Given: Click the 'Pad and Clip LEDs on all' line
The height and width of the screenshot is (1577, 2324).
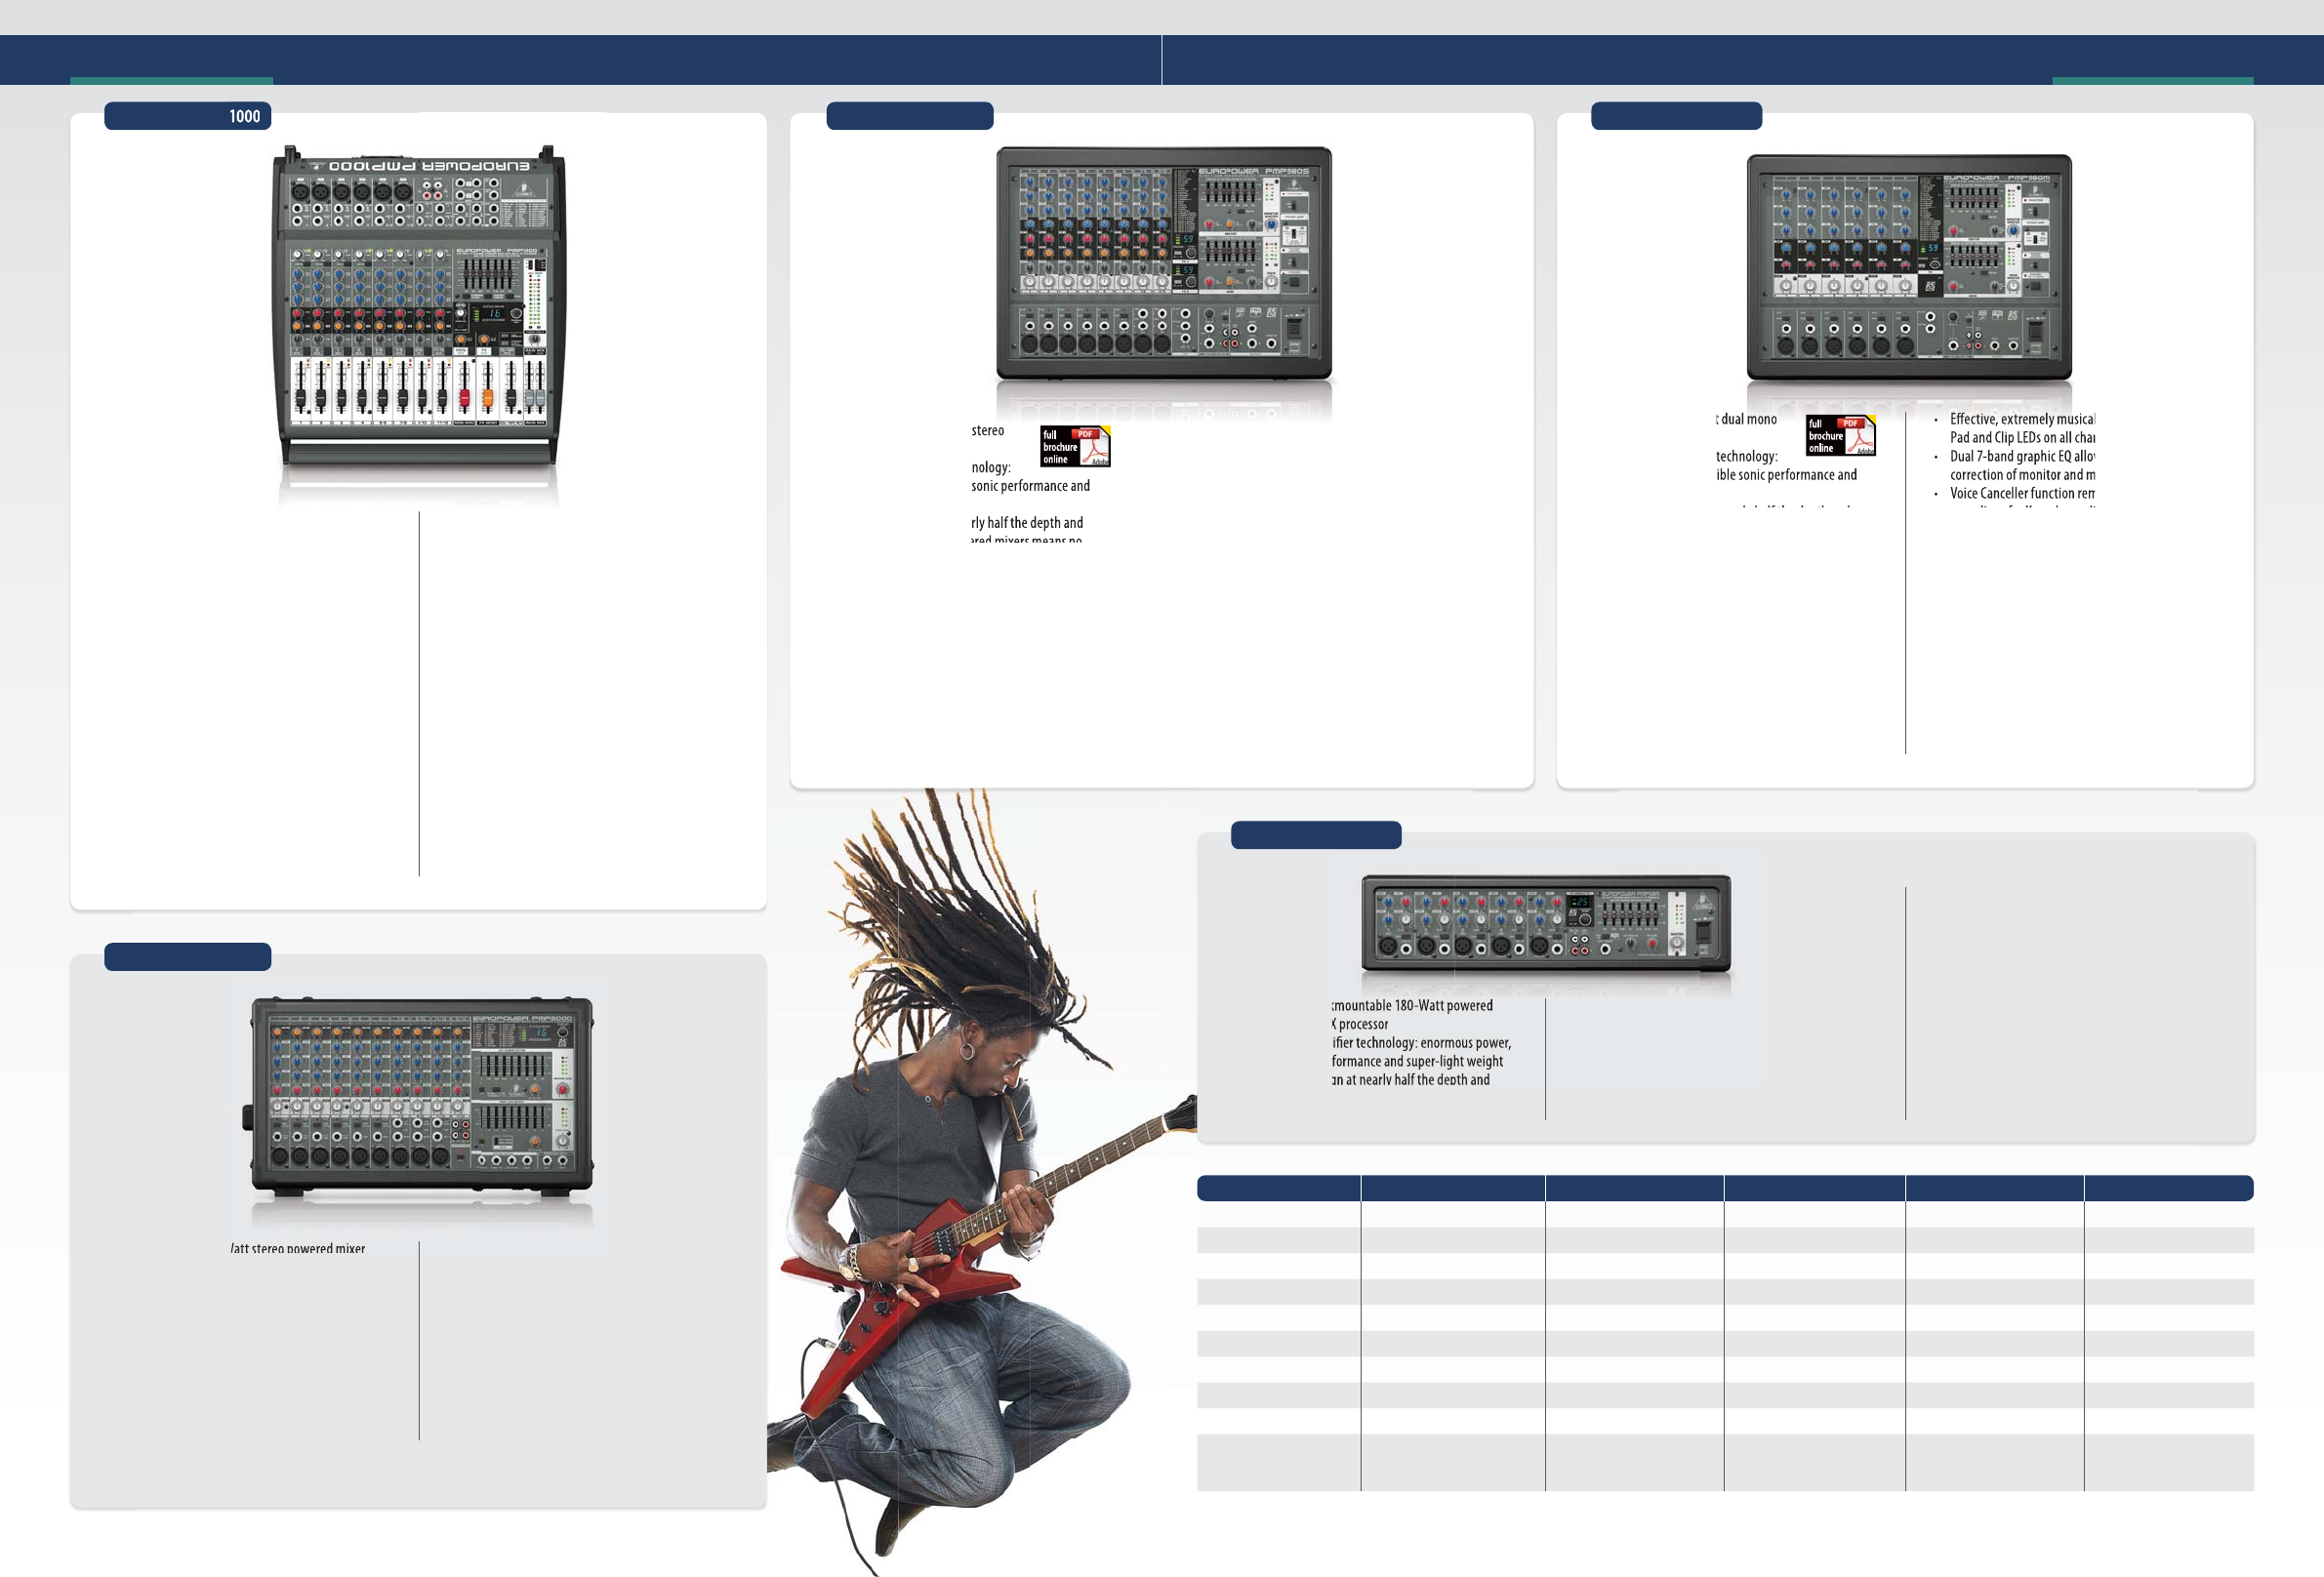Looking at the screenshot, I should (x=2022, y=438).
